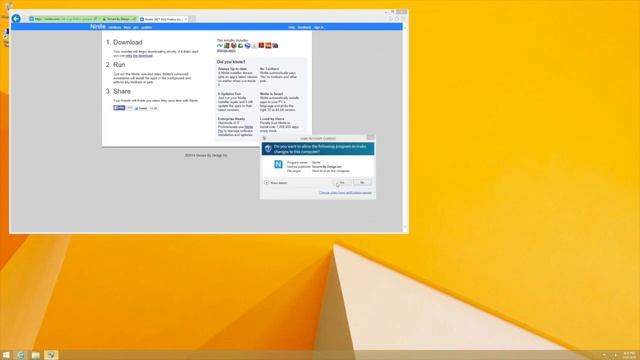640x360 pixels.
Task: Expand Show details in the UAC dialog
Action: pos(276,183)
